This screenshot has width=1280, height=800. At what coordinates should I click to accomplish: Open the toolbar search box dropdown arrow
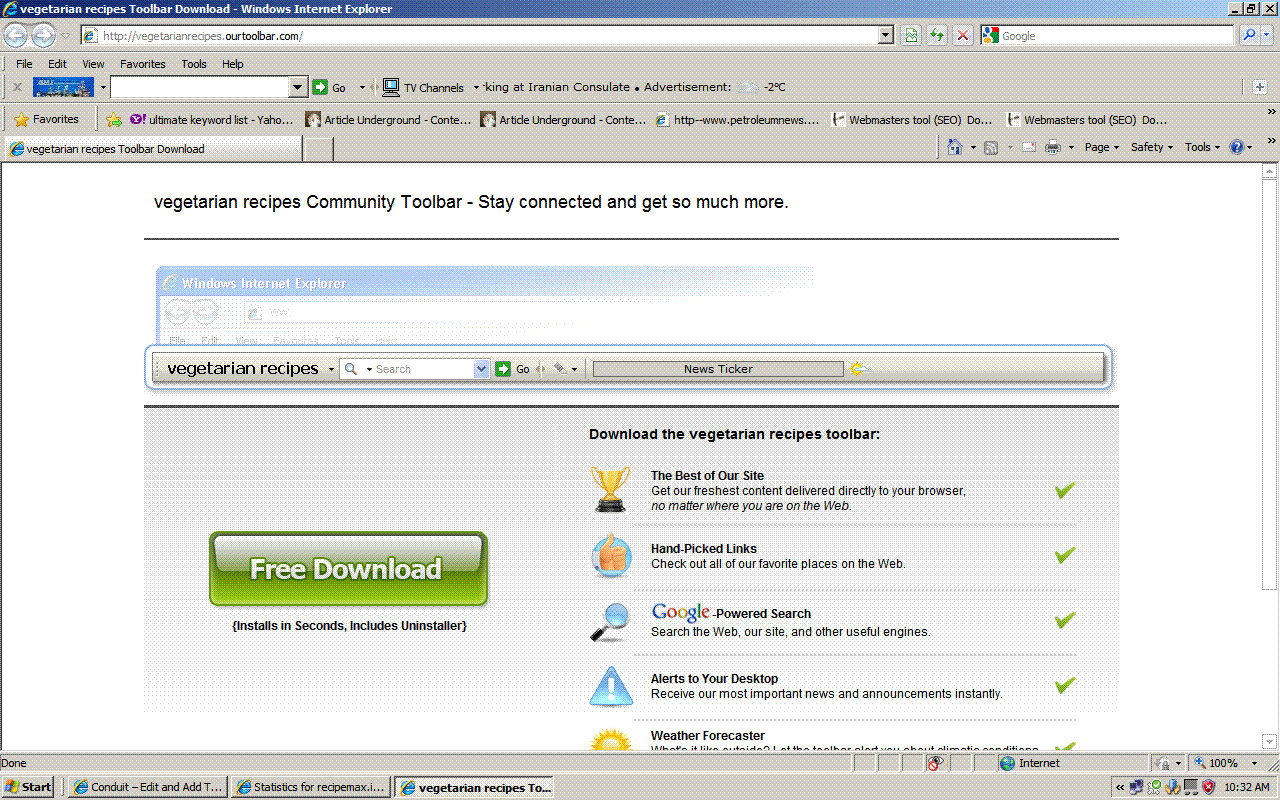click(297, 87)
